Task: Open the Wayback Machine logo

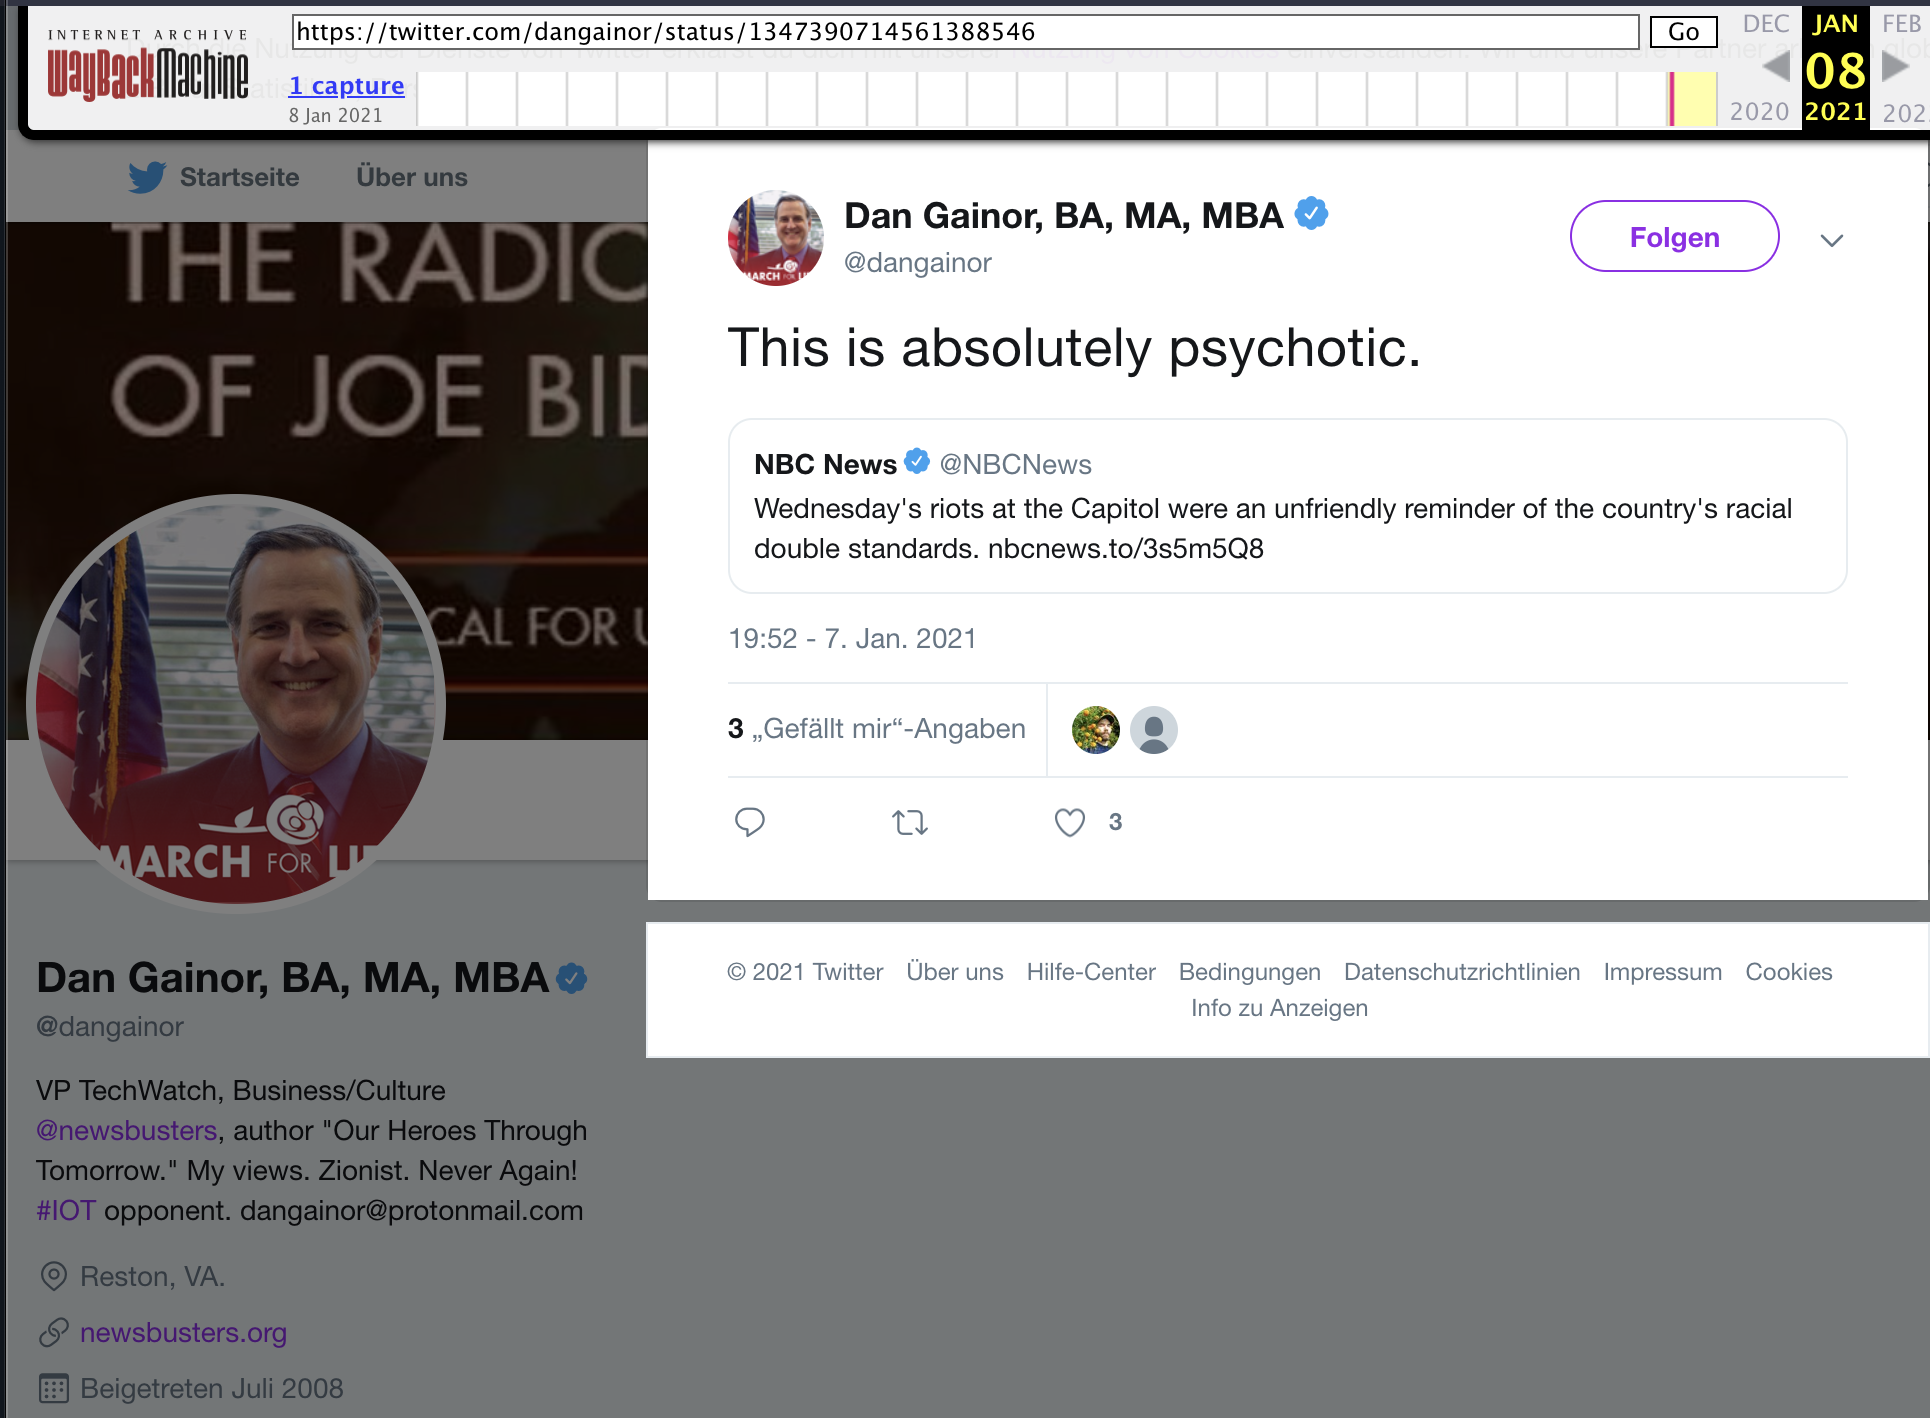Action: point(148,65)
